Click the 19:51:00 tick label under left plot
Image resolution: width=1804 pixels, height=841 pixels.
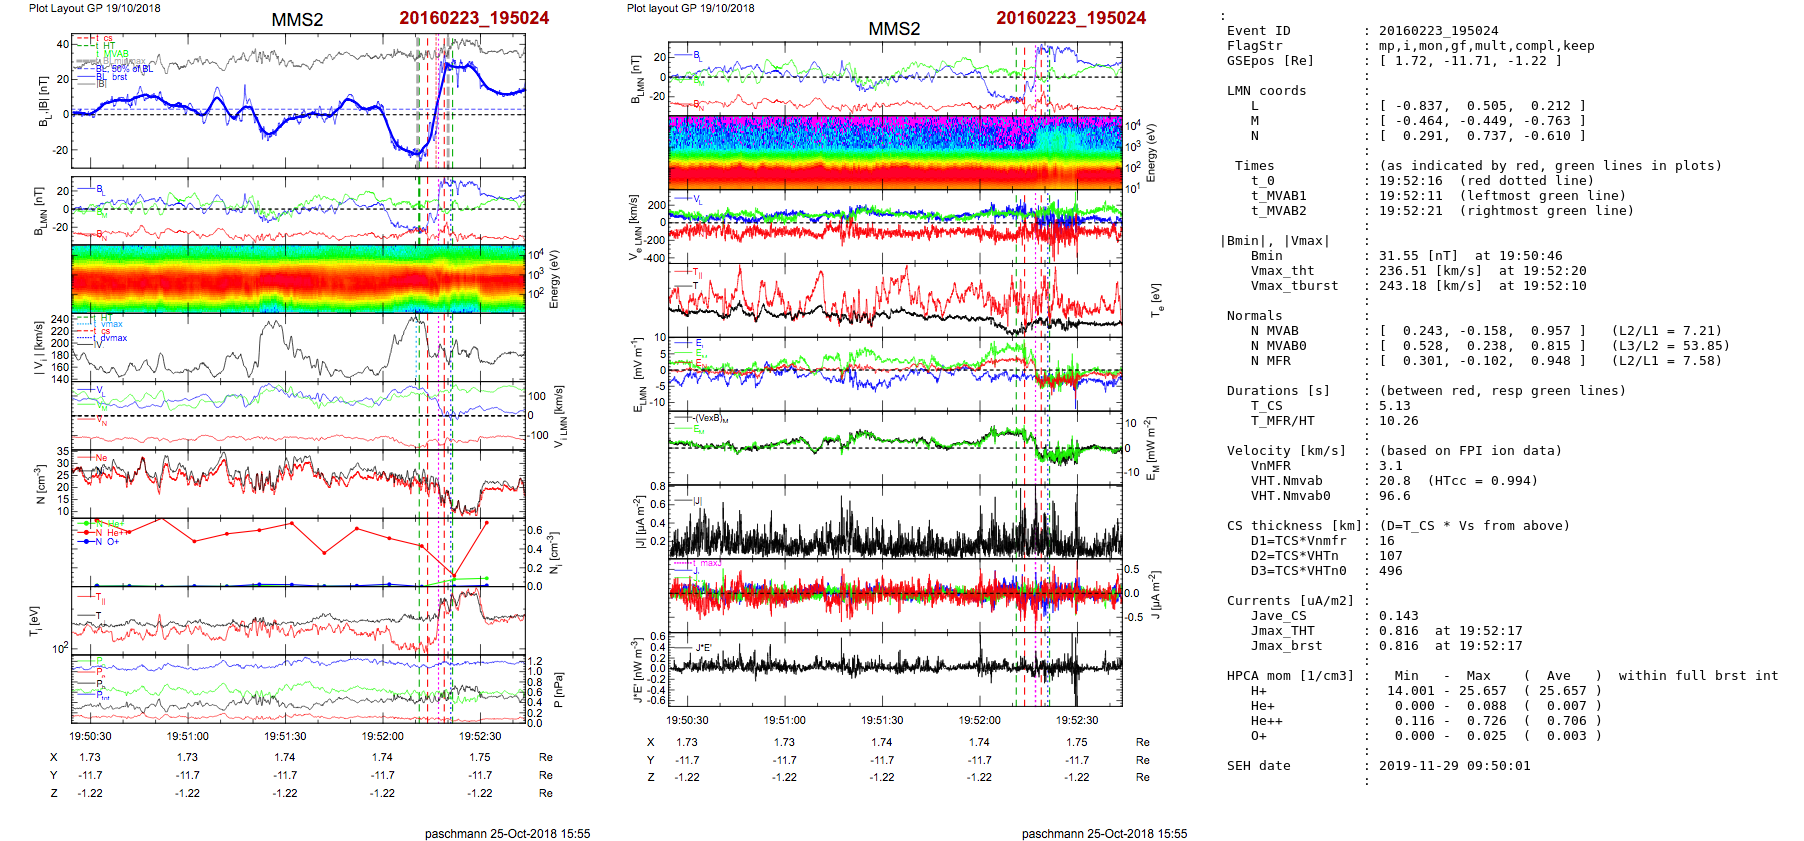188,736
